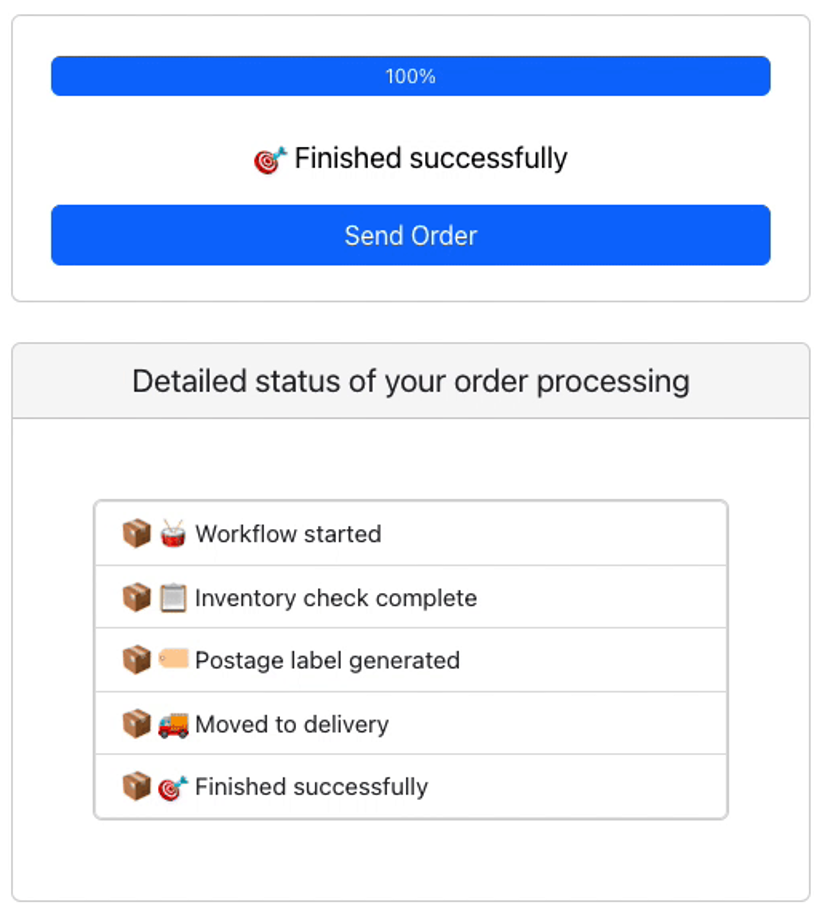Click the Send Order button
This screenshot has height=918, width=824.
click(410, 235)
